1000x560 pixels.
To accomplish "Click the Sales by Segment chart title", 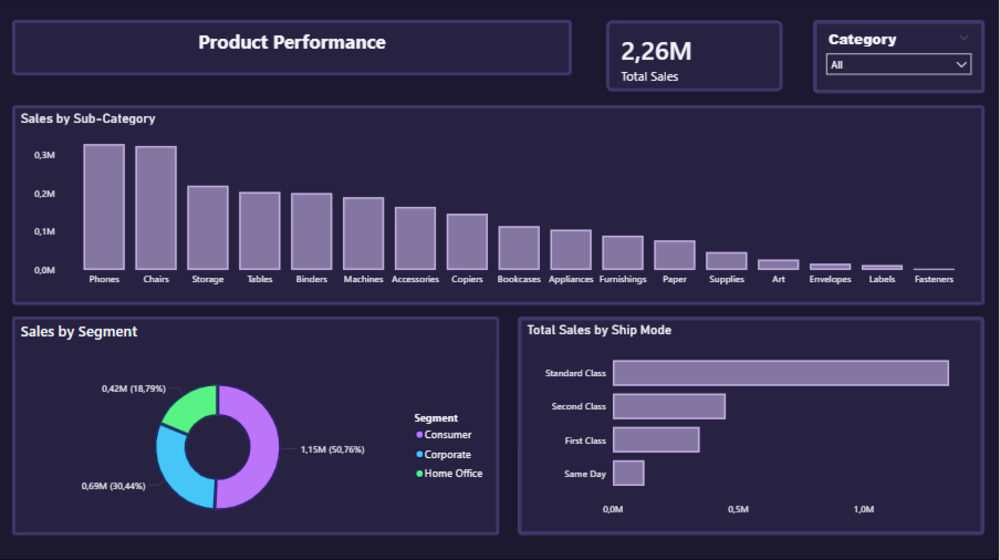I will 78,332.
